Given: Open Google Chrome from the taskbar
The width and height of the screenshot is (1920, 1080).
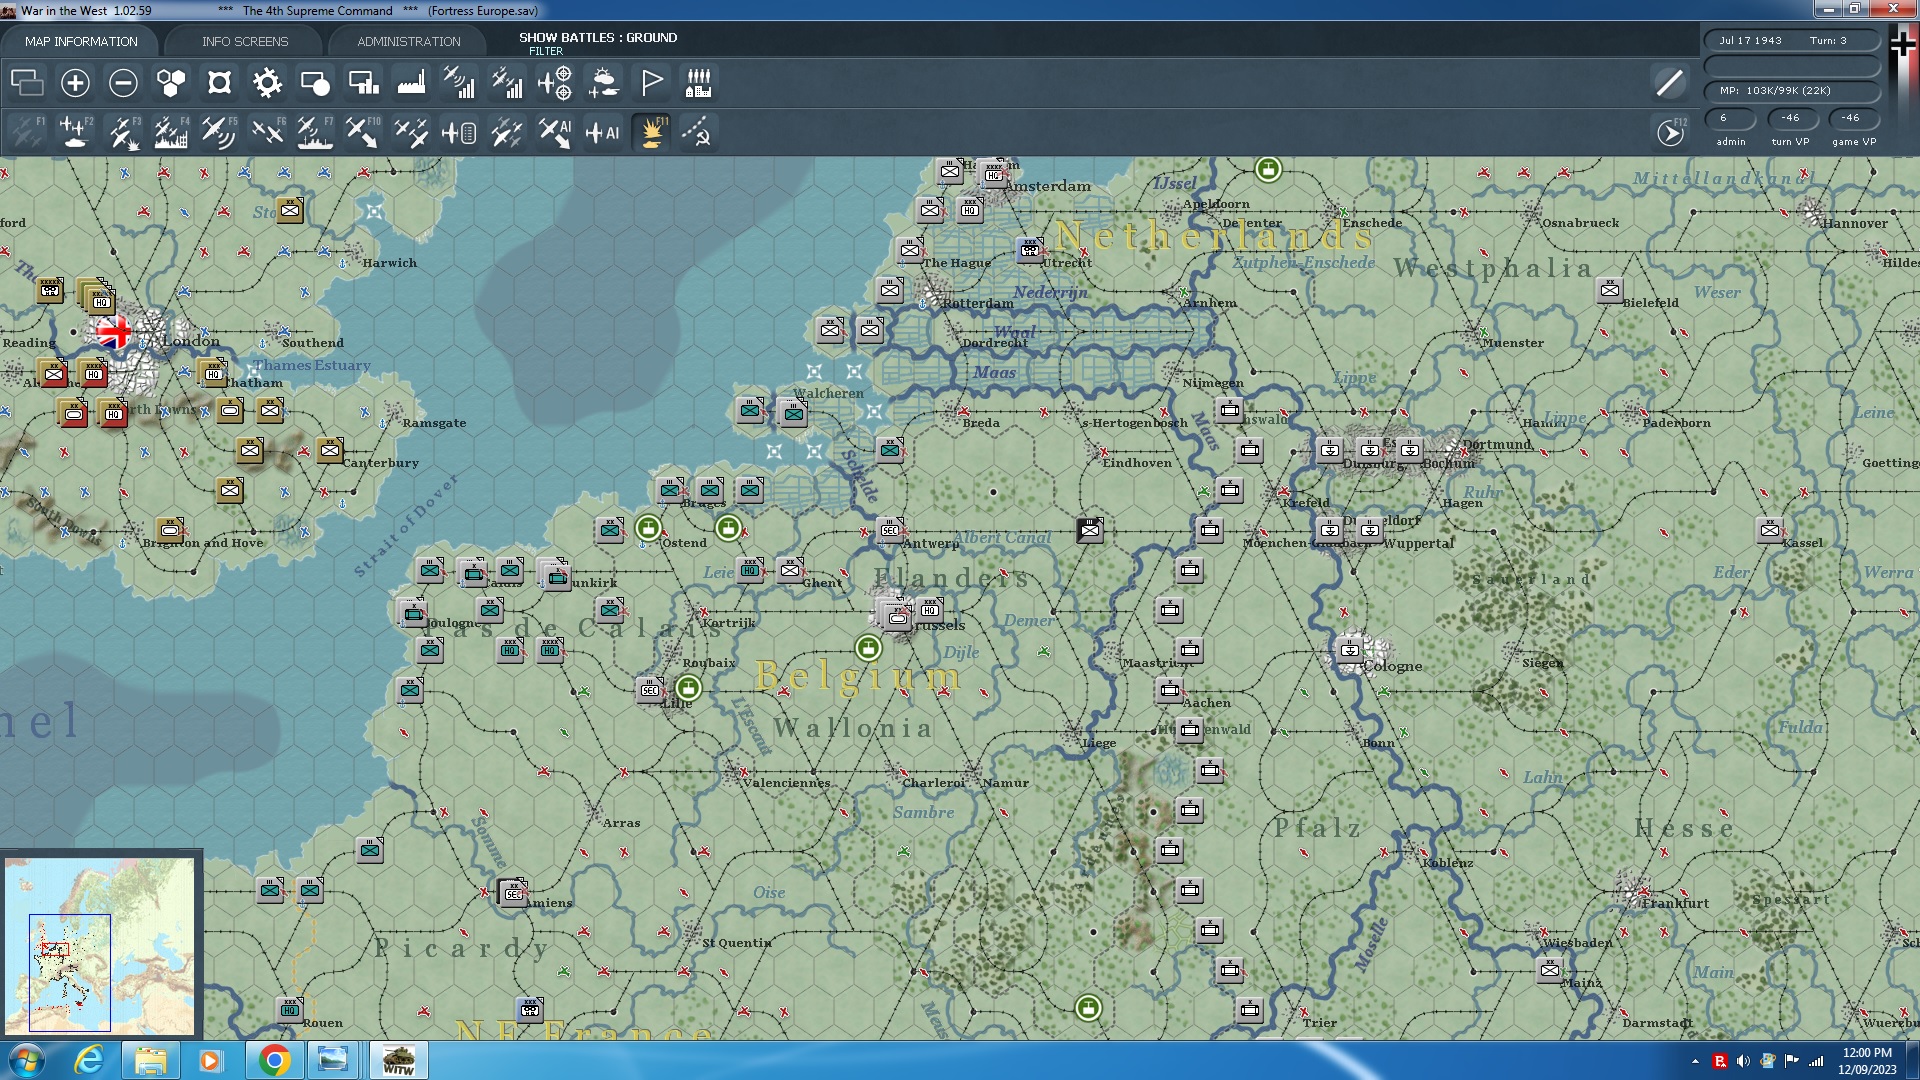Looking at the screenshot, I should pyautogui.click(x=274, y=1060).
